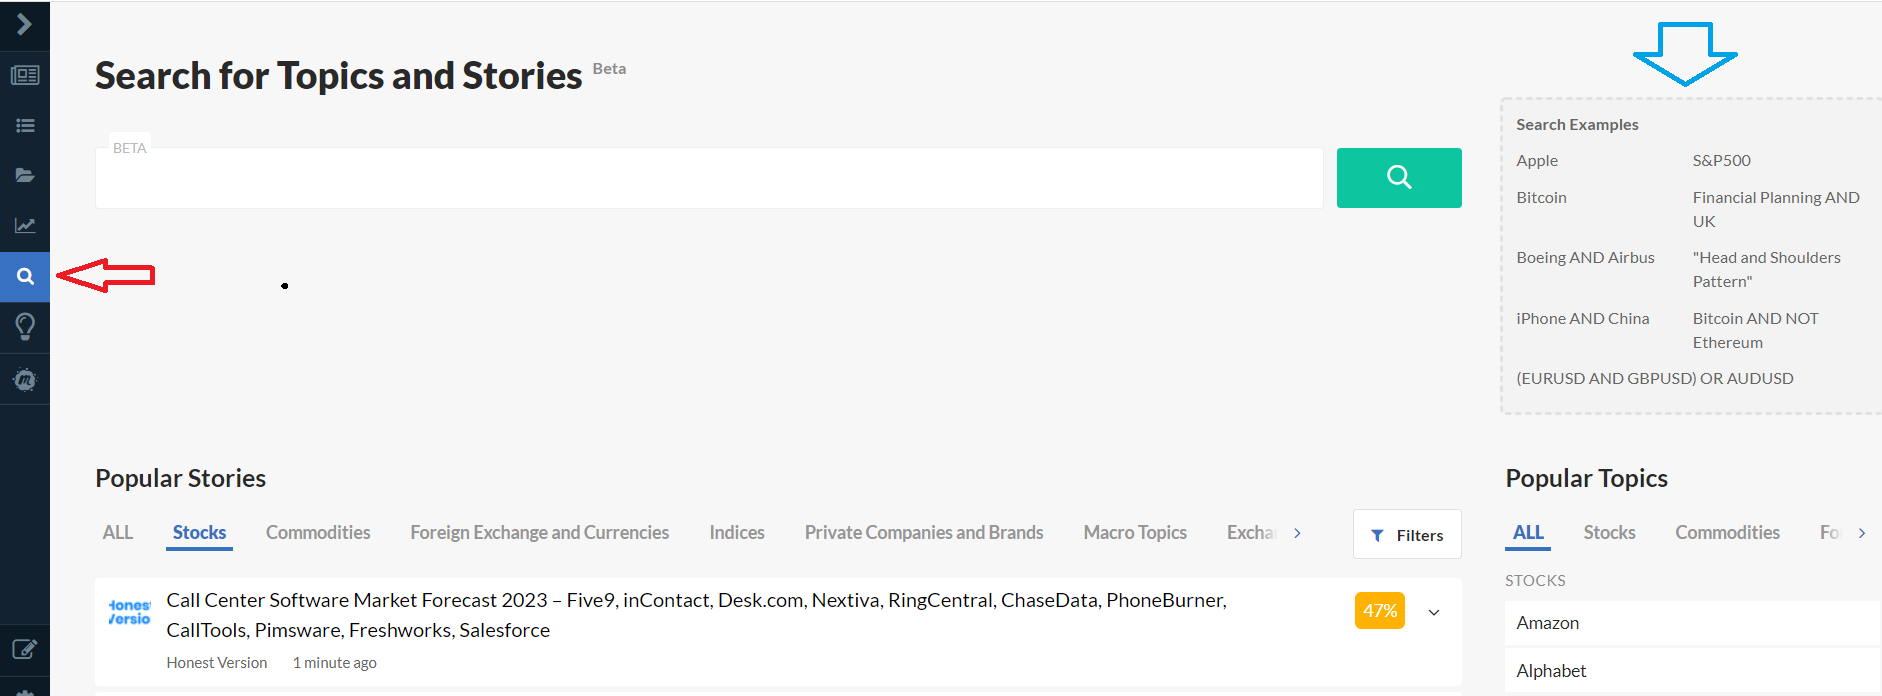Click the green search button

(x=1399, y=178)
